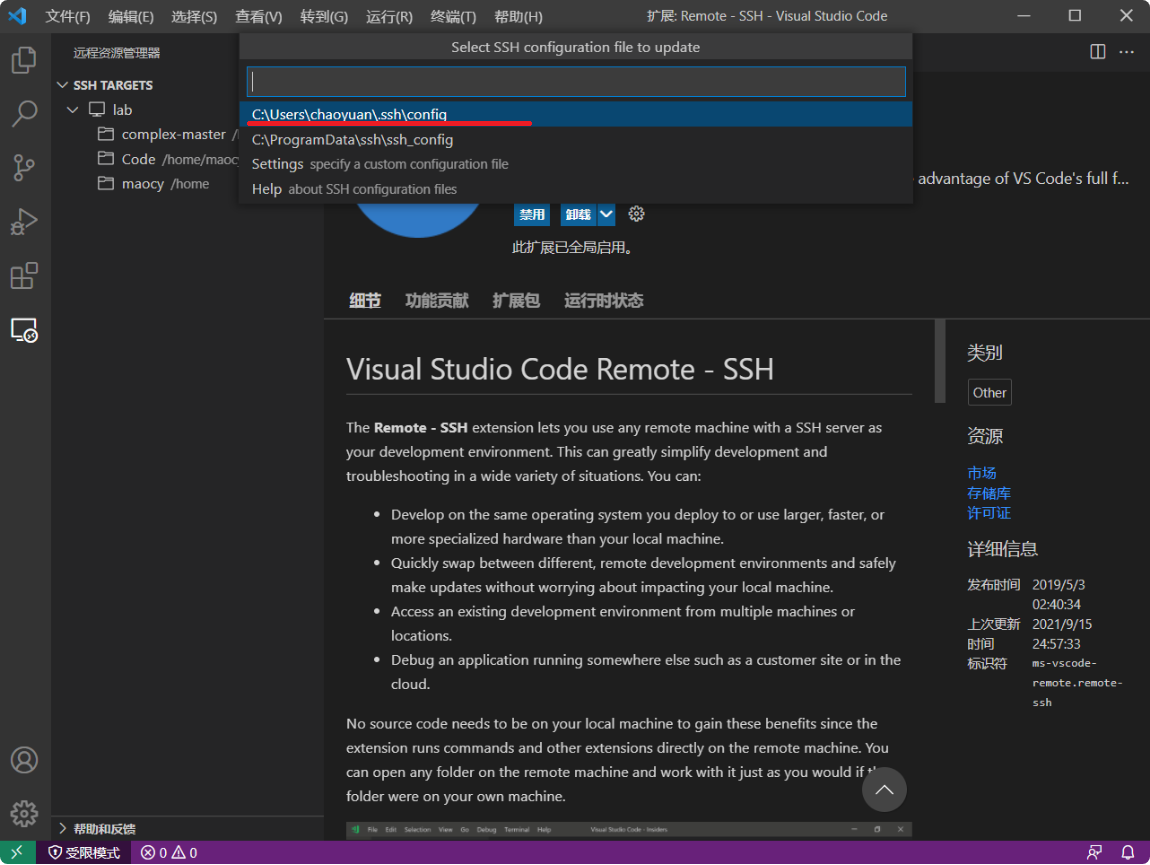Open the 查看(V) menu
The image size is (1150, 865).
(x=258, y=16)
